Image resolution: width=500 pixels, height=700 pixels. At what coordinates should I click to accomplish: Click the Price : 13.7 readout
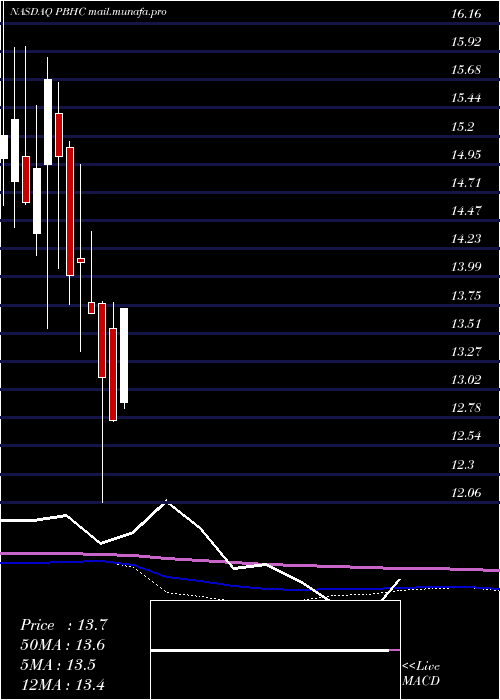(64, 625)
